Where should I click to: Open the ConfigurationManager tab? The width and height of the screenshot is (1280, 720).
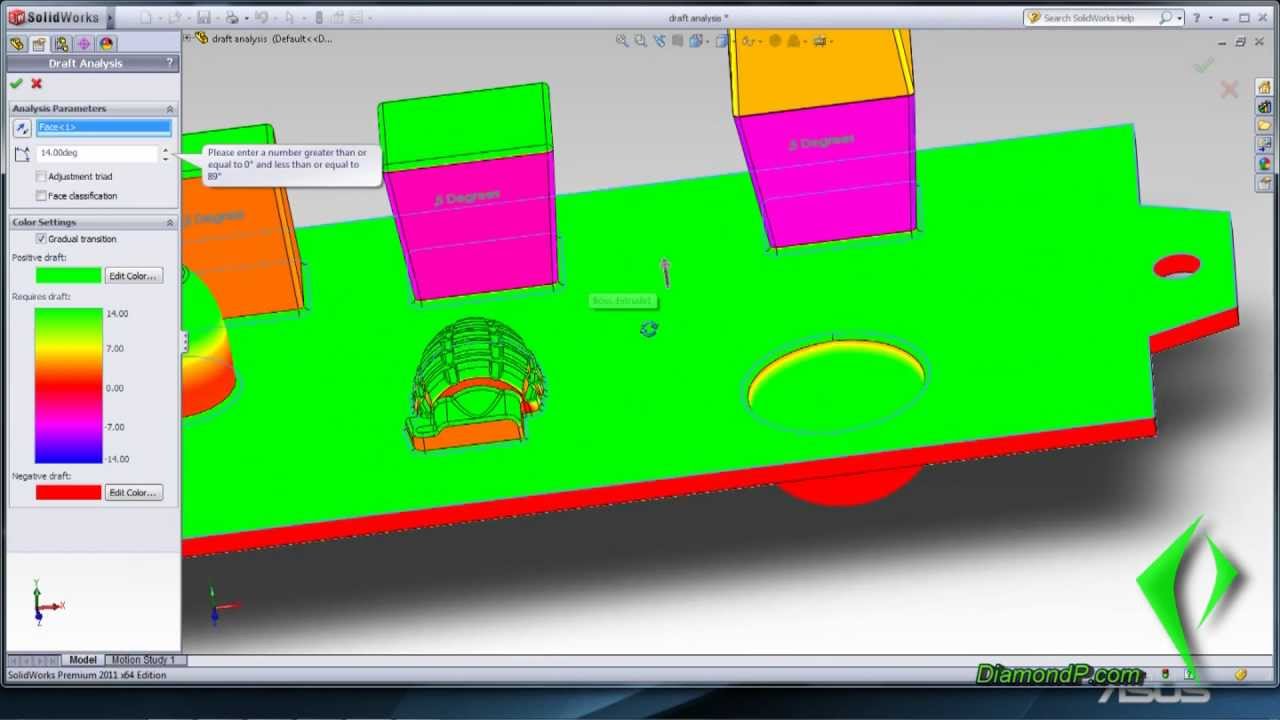tap(61, 44)
